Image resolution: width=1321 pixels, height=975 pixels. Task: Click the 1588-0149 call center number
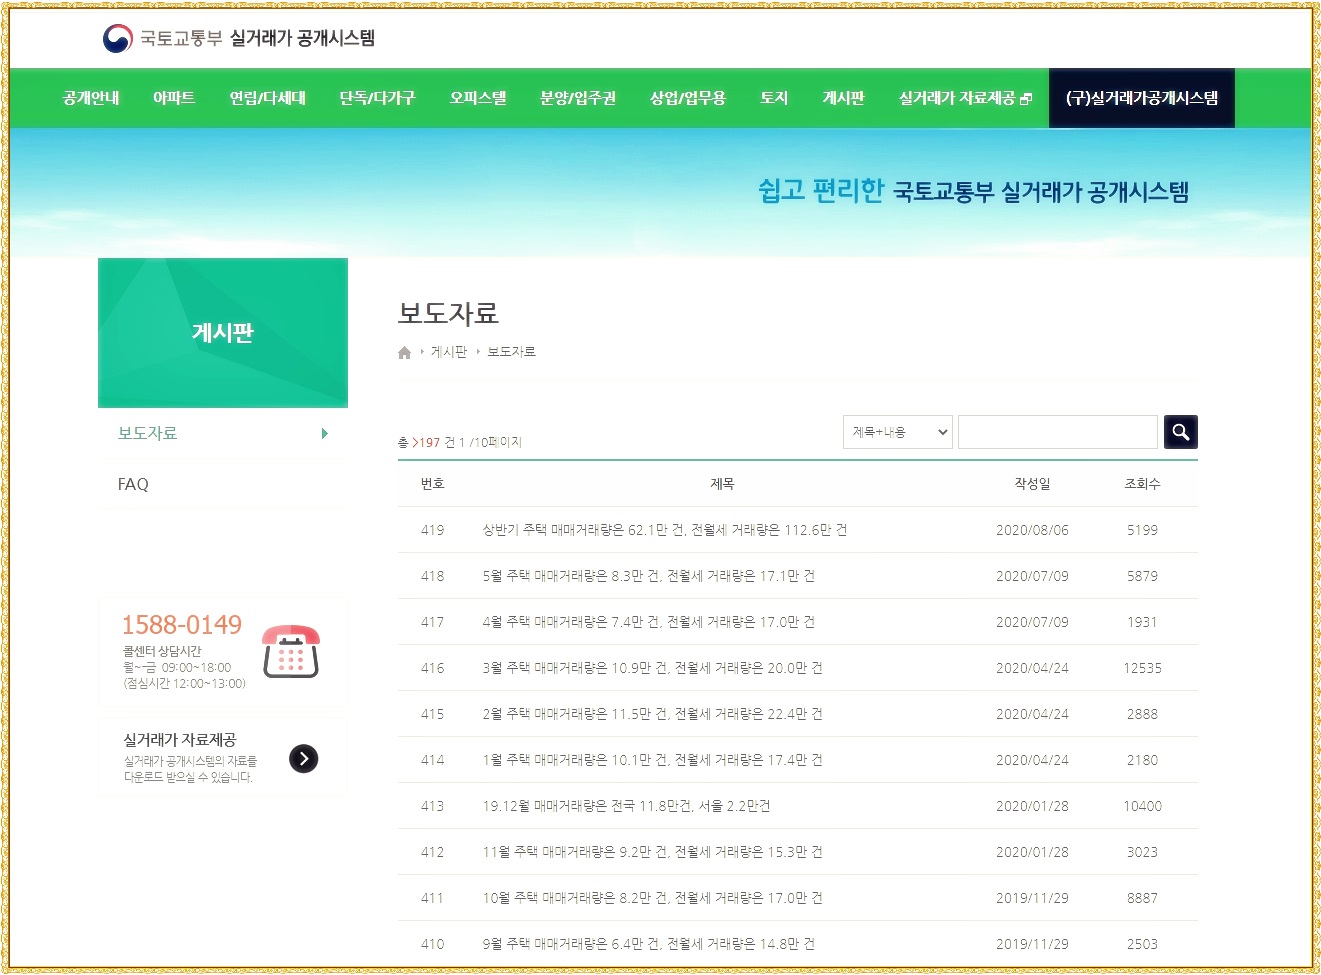[x=182, y=625]
